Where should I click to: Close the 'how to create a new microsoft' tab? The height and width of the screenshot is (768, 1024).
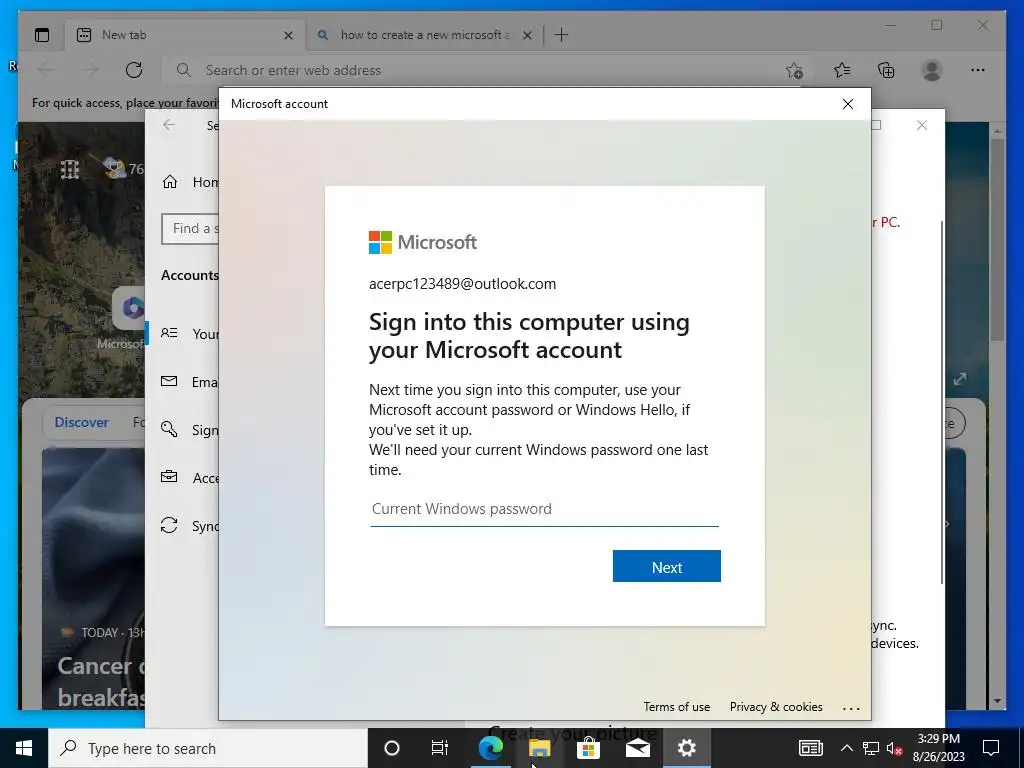[x=527, y=35]
